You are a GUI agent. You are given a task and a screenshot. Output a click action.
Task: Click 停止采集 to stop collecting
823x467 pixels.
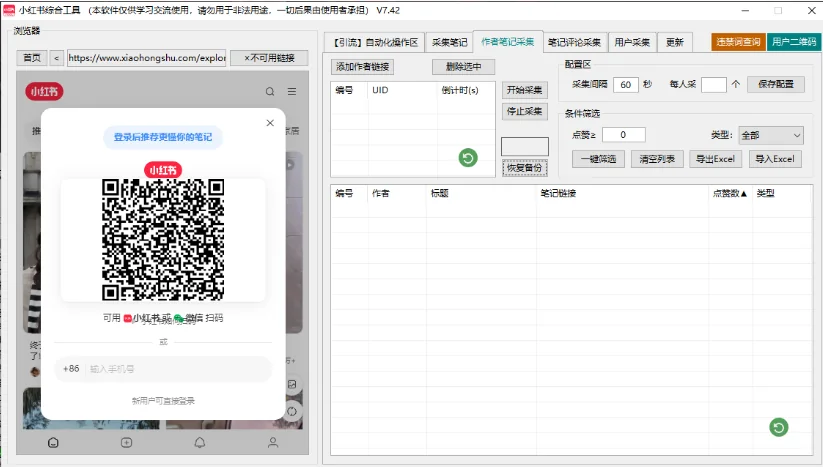525,111
